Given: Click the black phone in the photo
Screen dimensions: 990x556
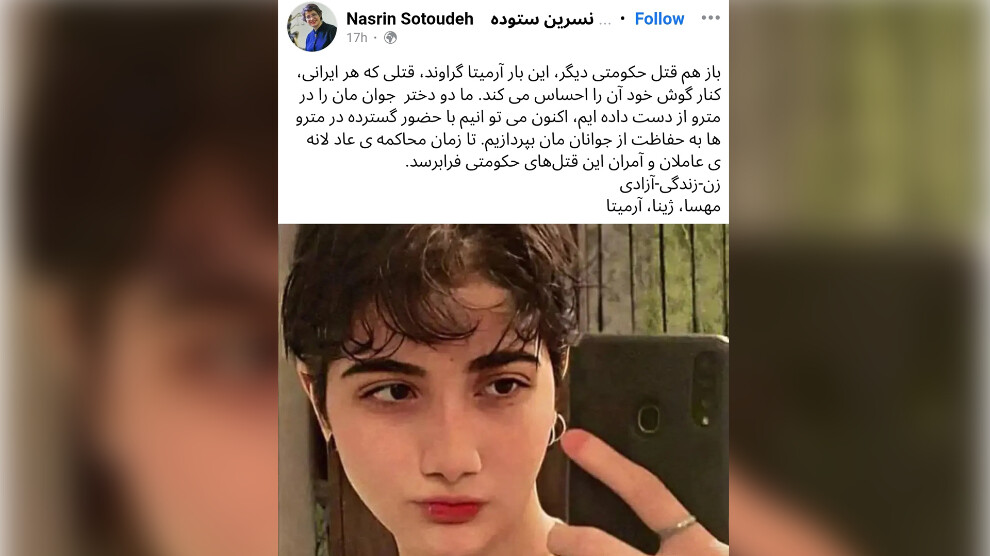Looking at the screenshot, I should 648,429.
